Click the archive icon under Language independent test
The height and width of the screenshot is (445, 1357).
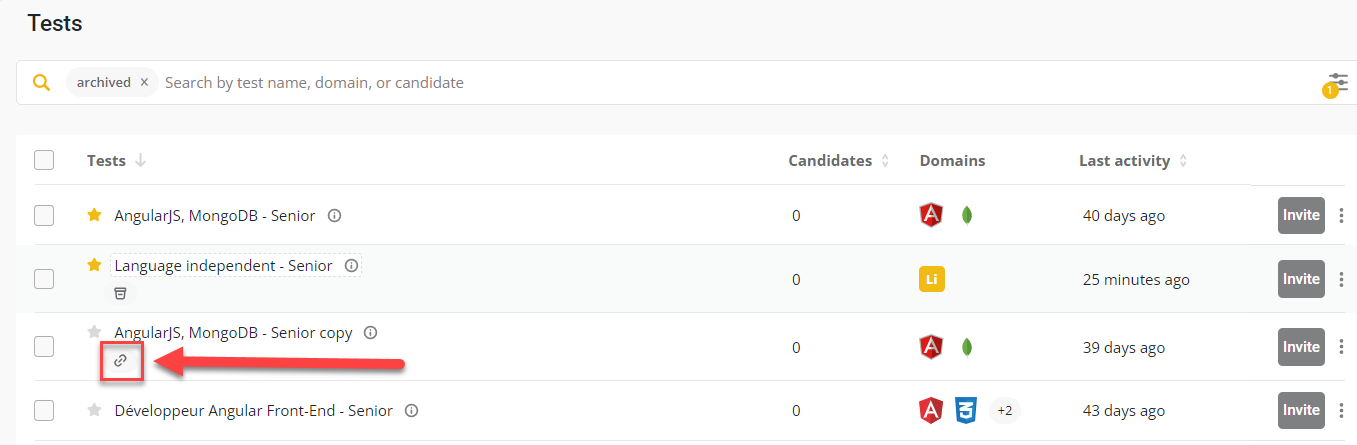click(120, 293)
